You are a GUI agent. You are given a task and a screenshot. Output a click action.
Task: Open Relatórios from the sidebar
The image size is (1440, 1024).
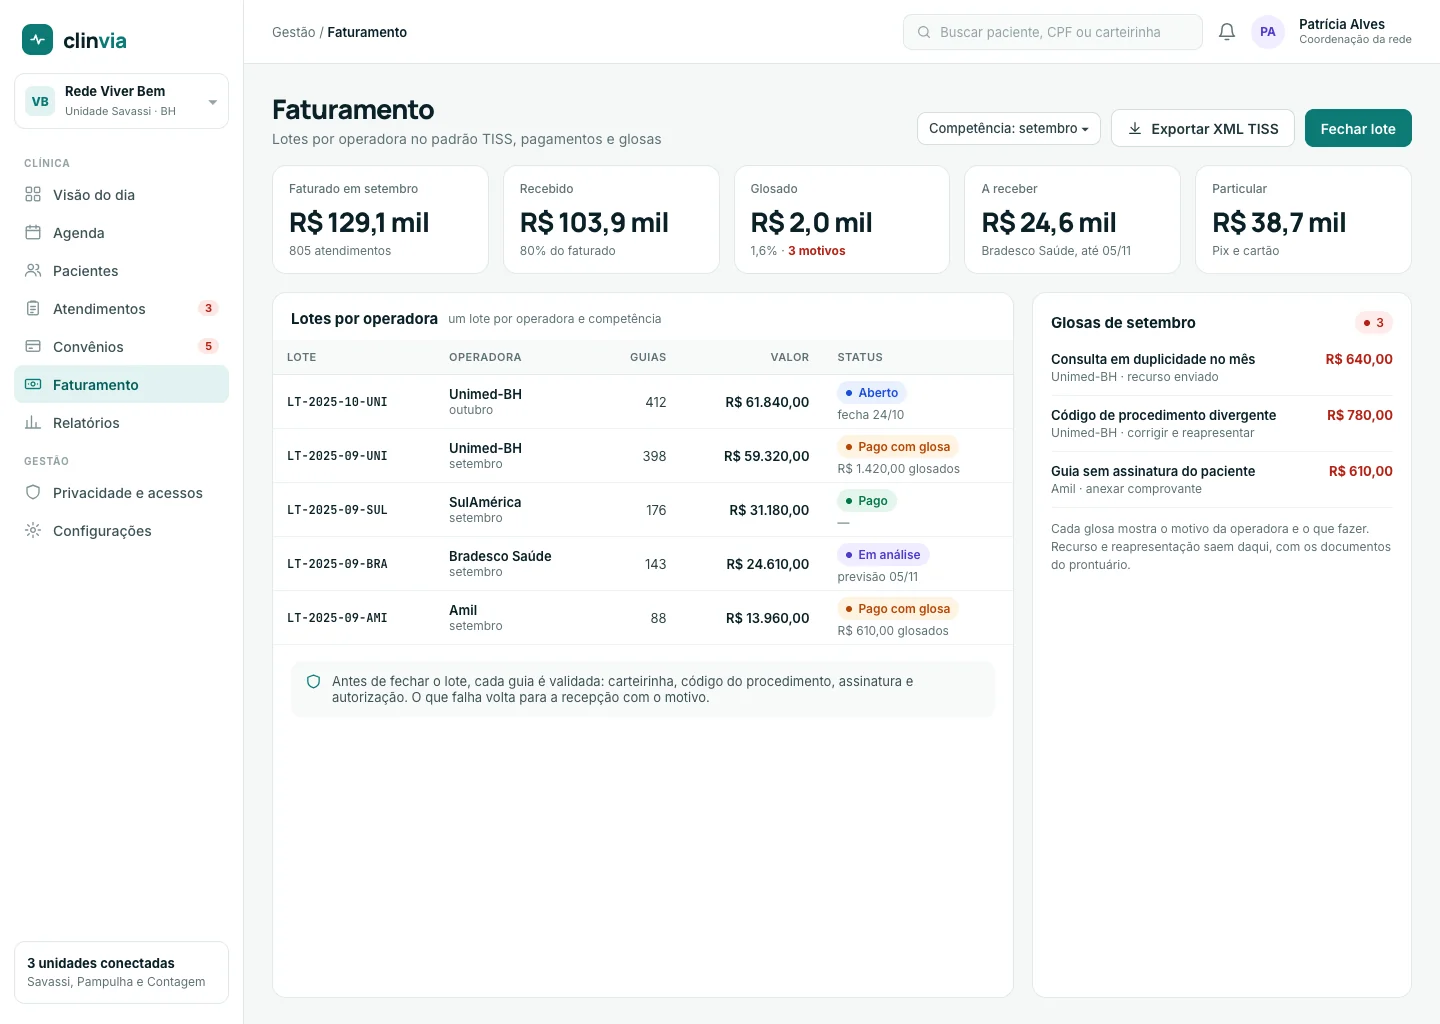(121, 423)
